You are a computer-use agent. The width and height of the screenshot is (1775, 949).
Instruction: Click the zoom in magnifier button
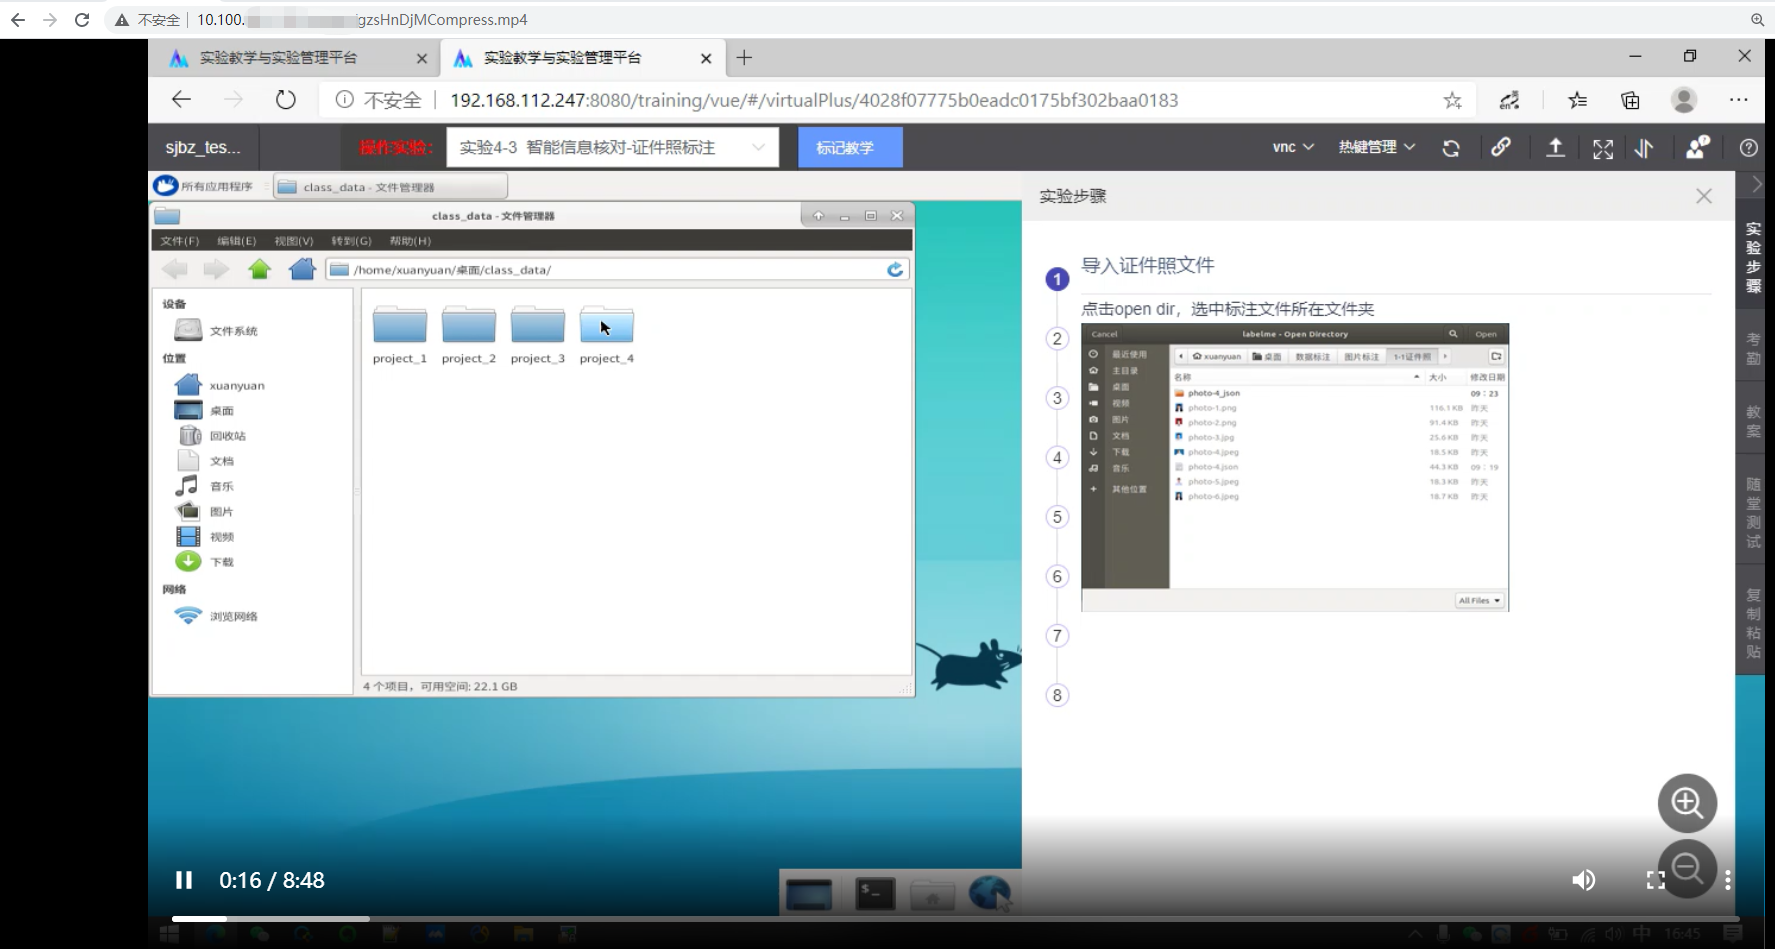pyautogui.click(x=1687, y=803)
